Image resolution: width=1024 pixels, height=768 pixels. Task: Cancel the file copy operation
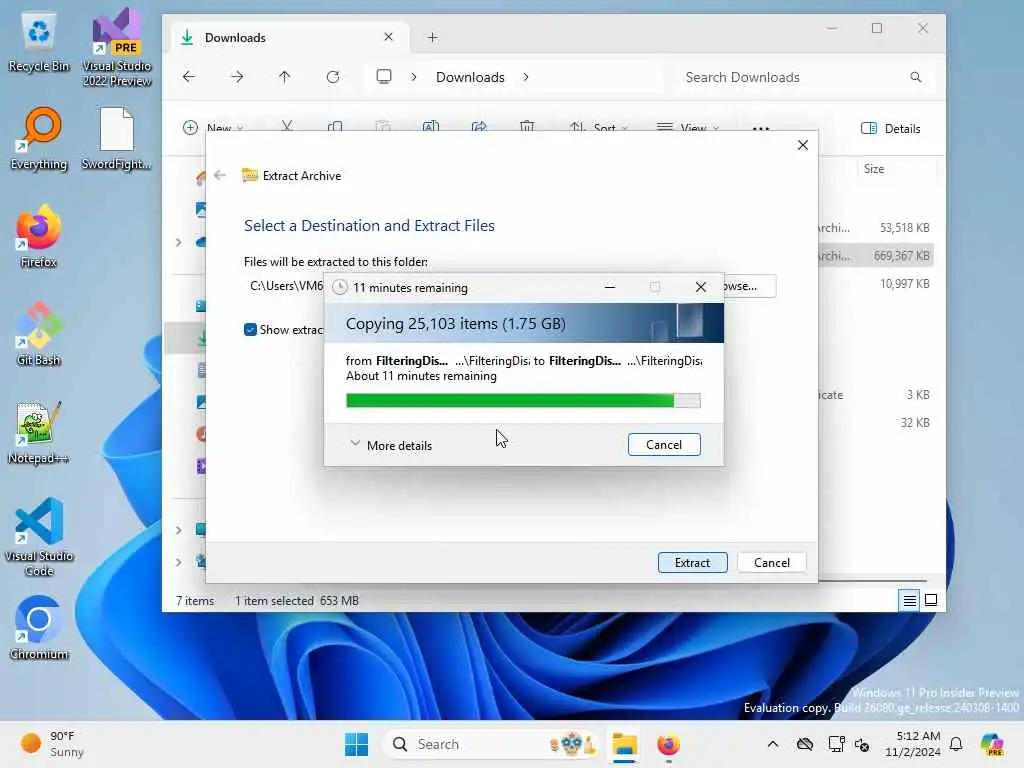[x=664, y=444]
